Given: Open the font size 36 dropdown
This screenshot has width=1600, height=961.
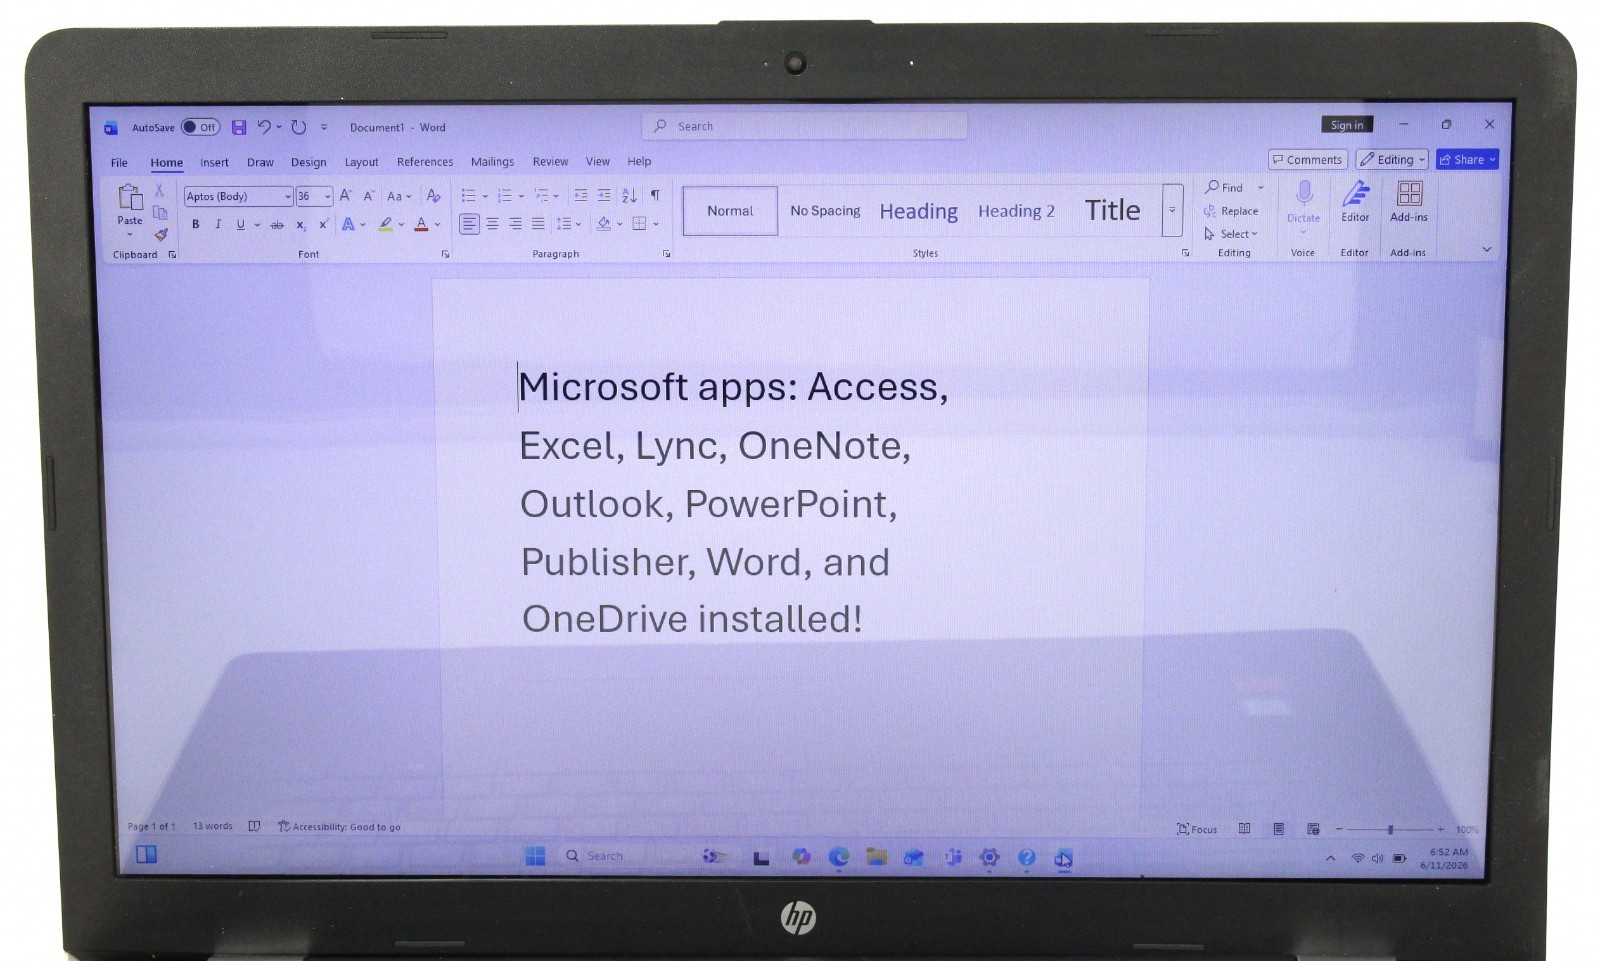Looking at the screenshot, I should 327,197.
